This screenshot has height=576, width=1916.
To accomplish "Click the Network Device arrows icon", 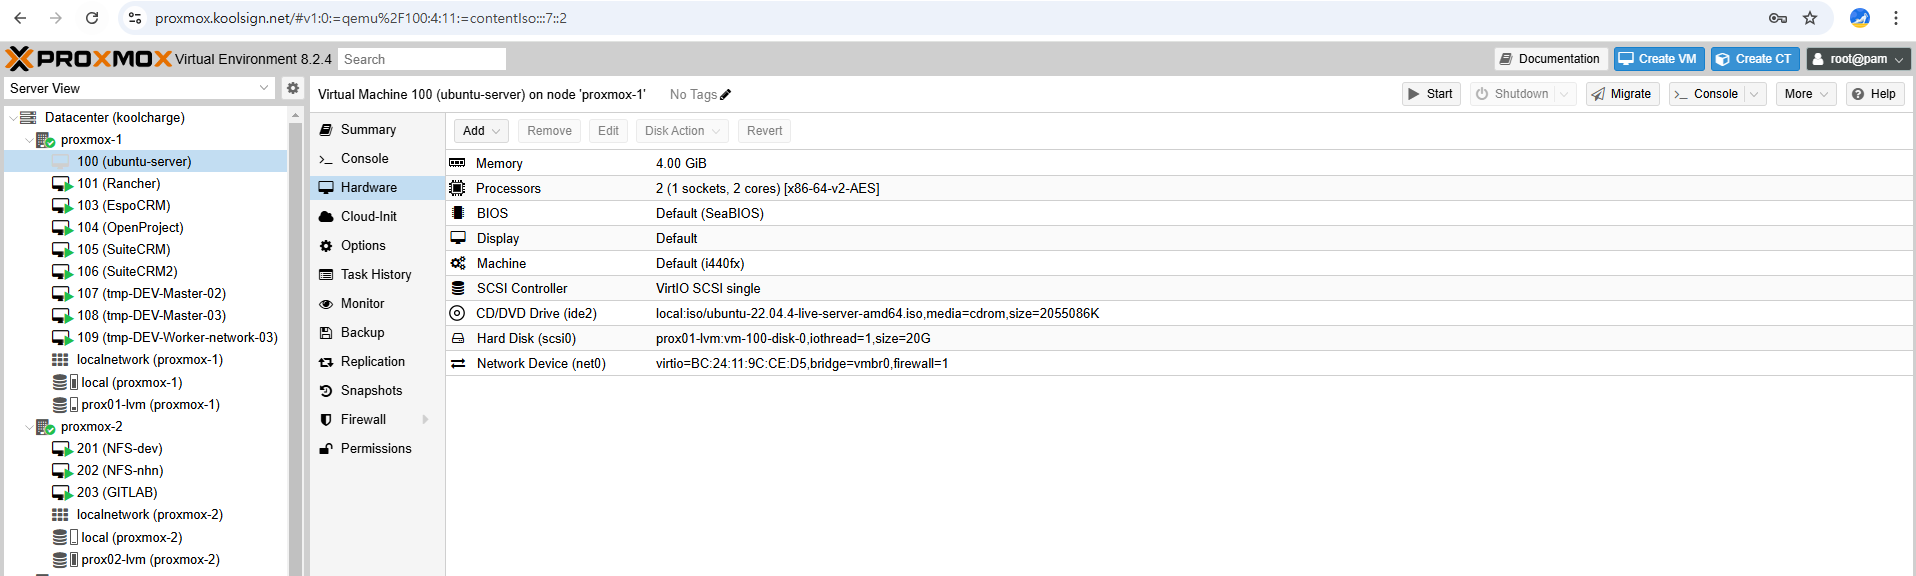I will click(457, 363).
